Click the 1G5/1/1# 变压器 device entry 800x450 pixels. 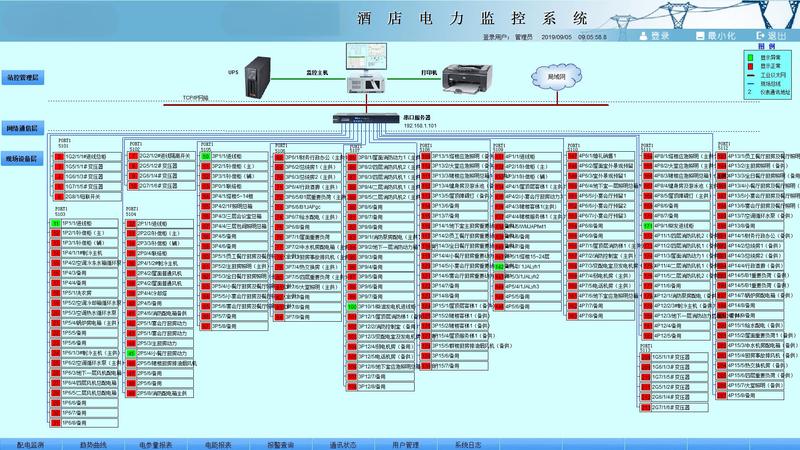(85, 166)
